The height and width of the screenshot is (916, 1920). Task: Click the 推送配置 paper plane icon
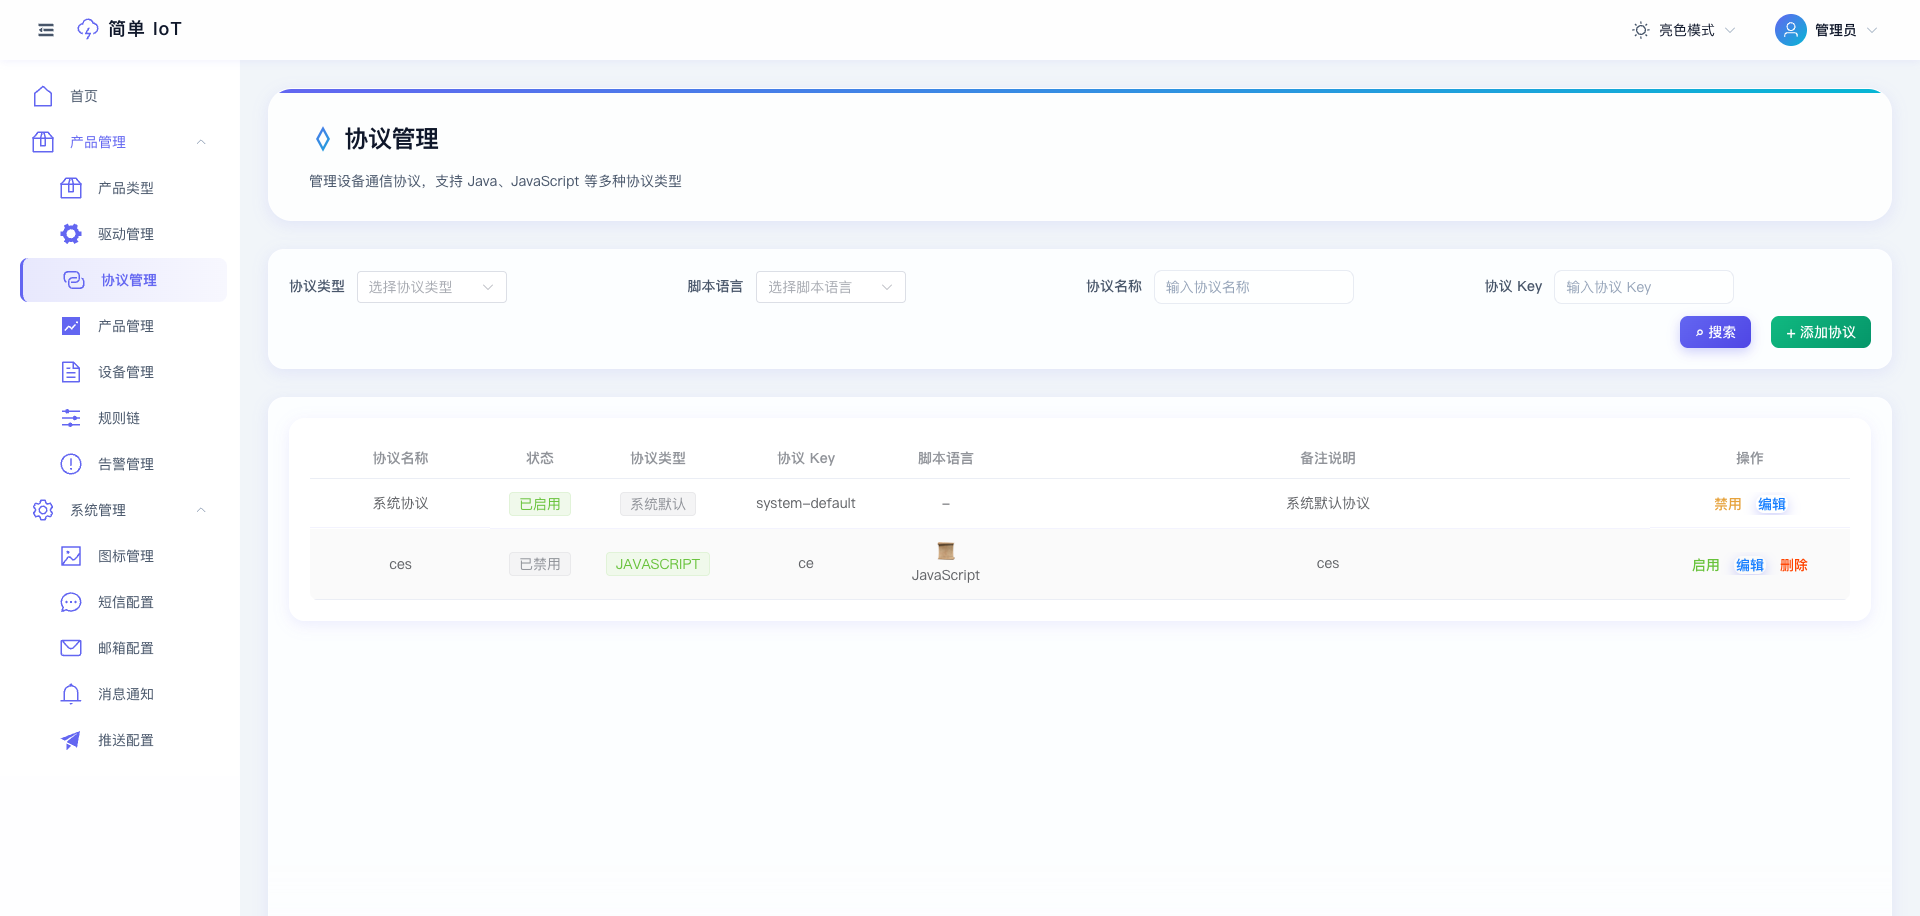tap(71, 740)
